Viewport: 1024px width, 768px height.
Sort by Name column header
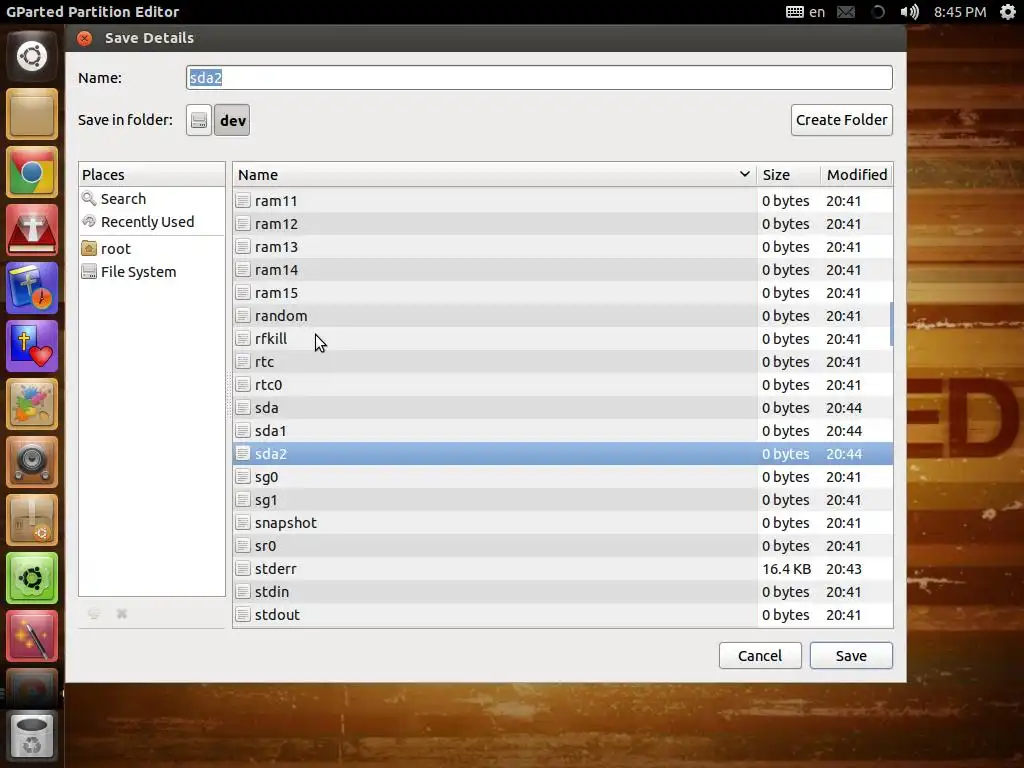point(494,174)
